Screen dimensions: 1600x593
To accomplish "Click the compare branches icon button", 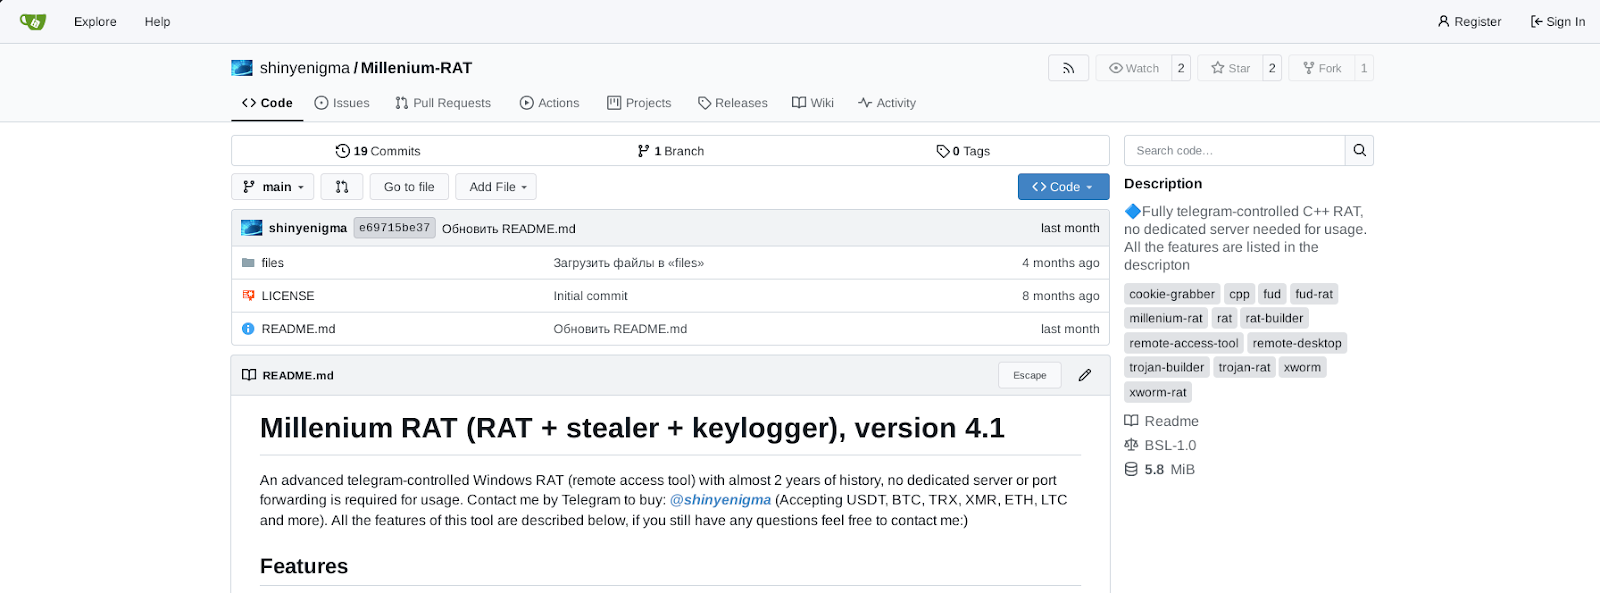I will coord(342,187).
